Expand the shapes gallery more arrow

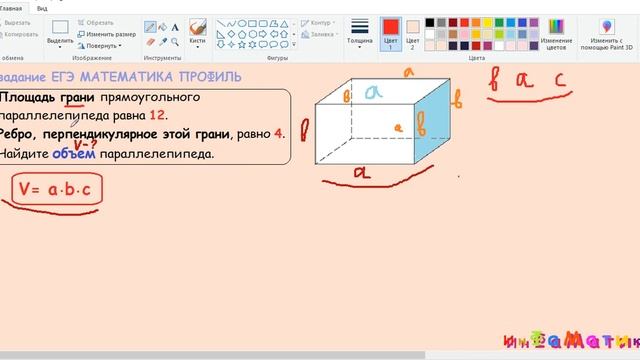(x=294, y=44)
